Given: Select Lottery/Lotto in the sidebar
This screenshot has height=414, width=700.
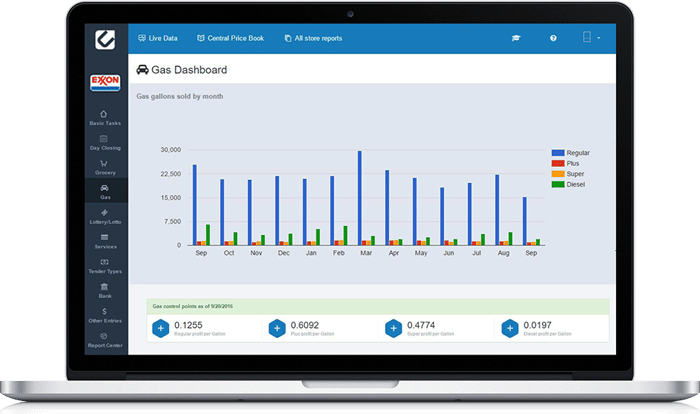Looking at the screenshot, I should pos(104,216).
